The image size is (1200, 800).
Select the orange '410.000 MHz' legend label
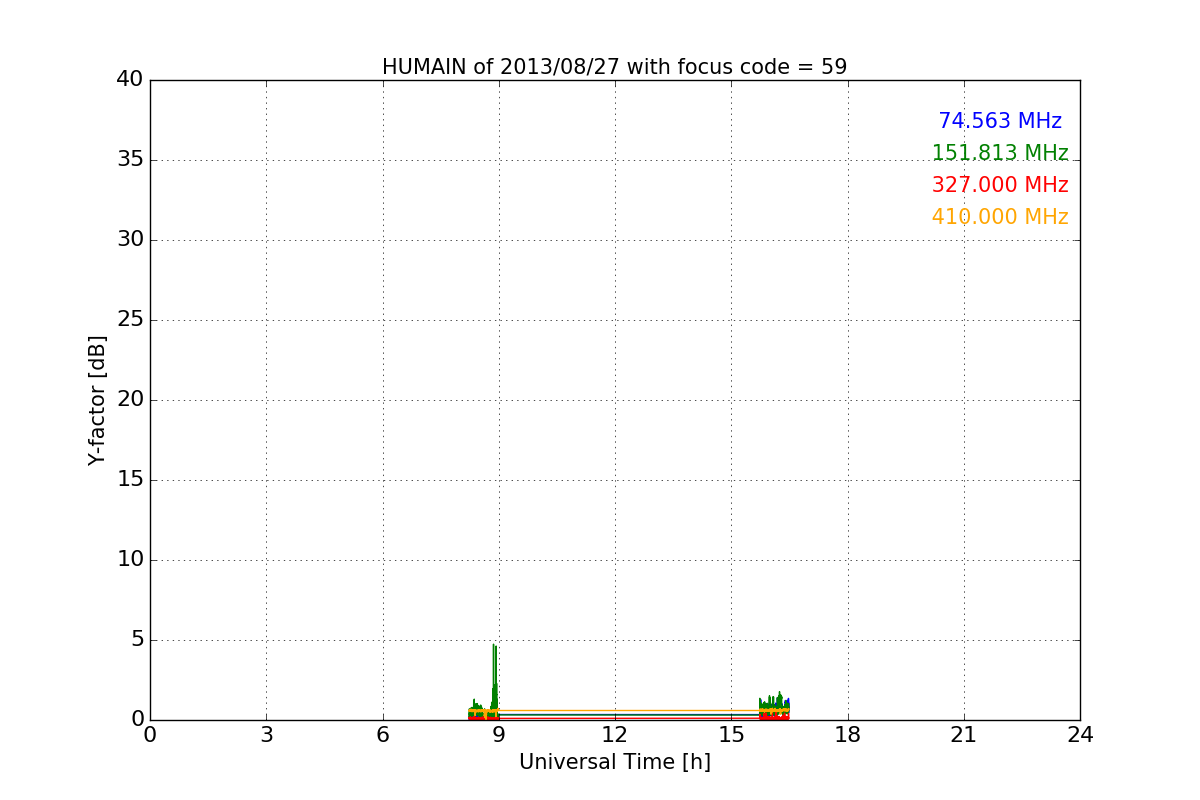[1000, 217]
